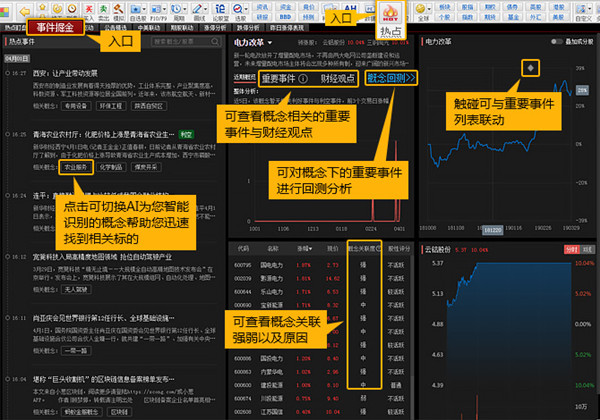Click the search magnifier in 热点事件 panel
The height and width of the screenshot is (420, 600).
click(x=215, y=41)
